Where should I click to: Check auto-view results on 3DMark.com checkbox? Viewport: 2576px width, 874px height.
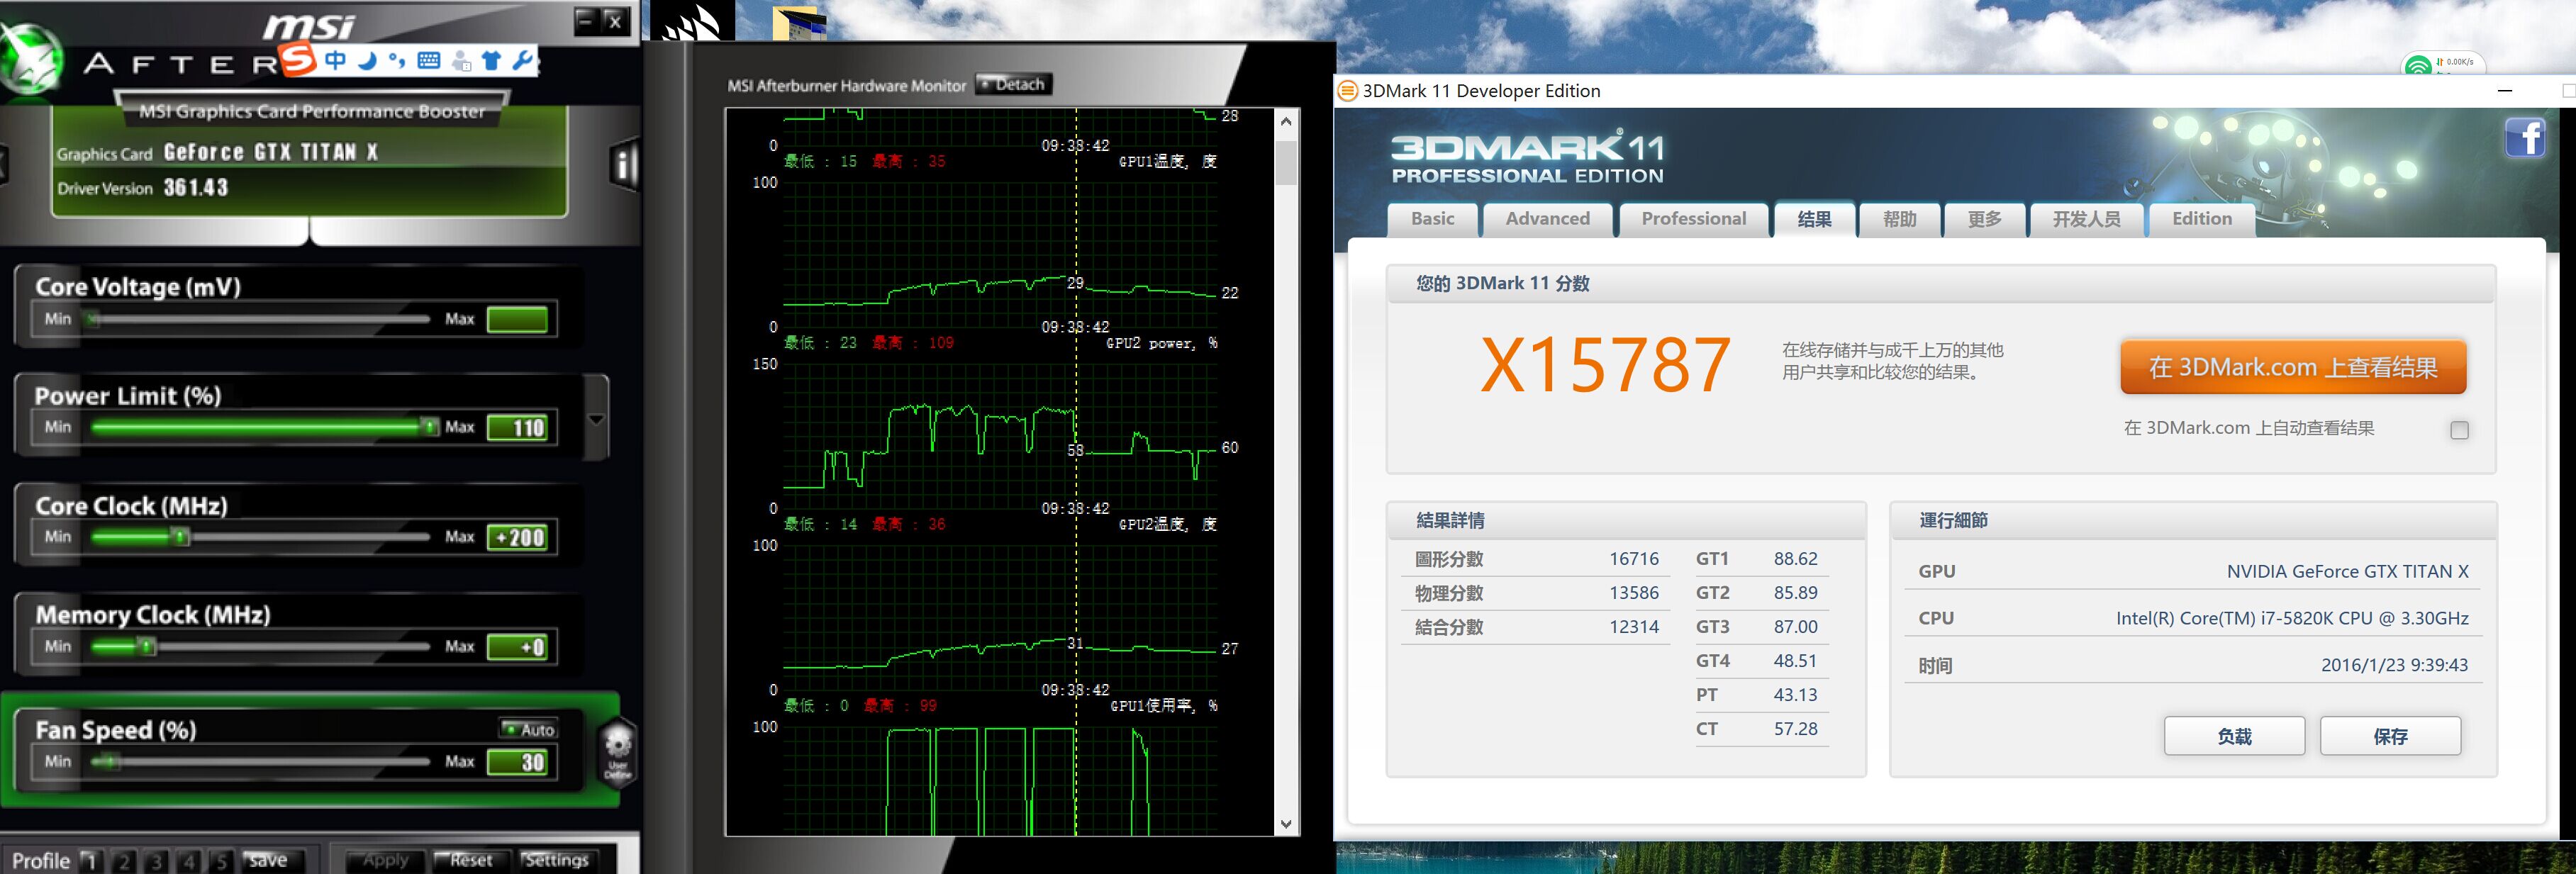(x=2460, y=430)
